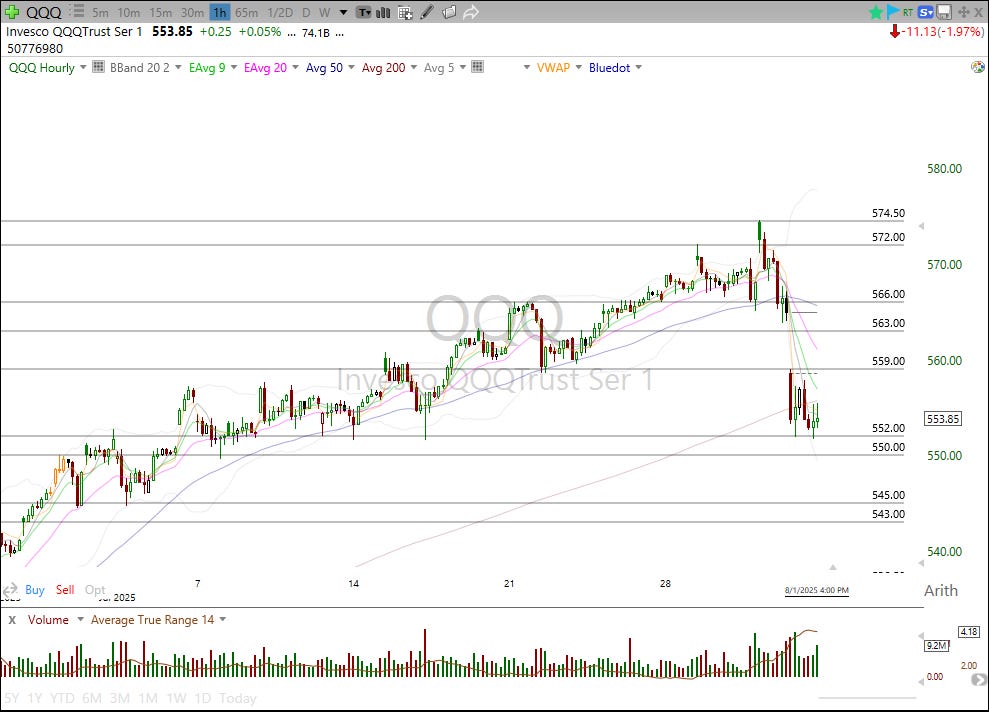The width and height of the screenshot is (989, 712).
Task: Select the YTD range
Action: click(x=62, y=698)
